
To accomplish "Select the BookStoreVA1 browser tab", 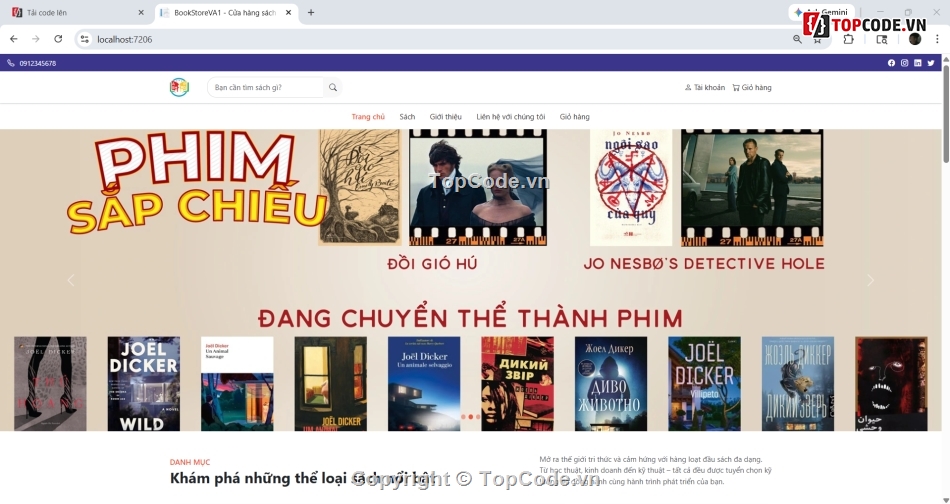I will [x=227, y=12].
